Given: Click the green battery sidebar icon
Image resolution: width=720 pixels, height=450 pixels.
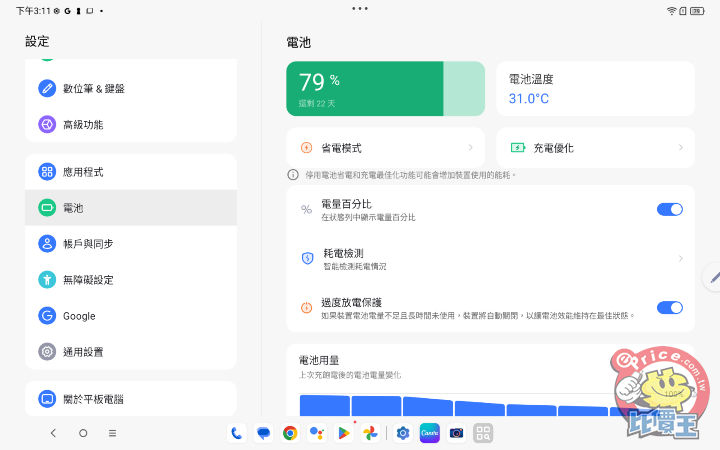Looking at the screenshot, I should coord(47,208).
